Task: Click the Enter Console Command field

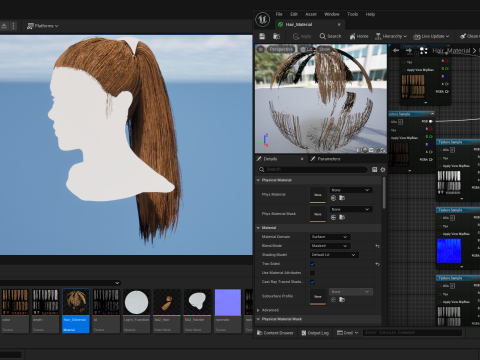Action: pyautogui.click(x=413, y=332)
